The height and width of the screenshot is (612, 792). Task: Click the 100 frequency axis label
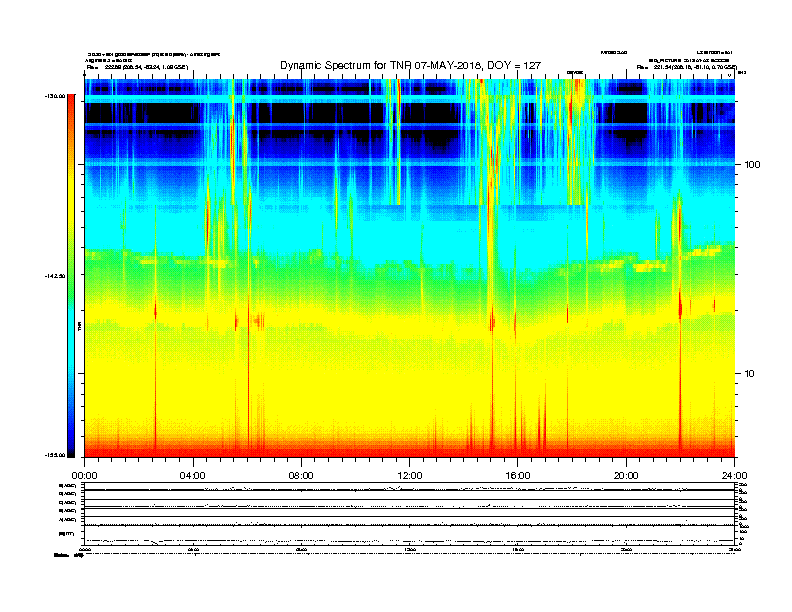coord(752,165)
